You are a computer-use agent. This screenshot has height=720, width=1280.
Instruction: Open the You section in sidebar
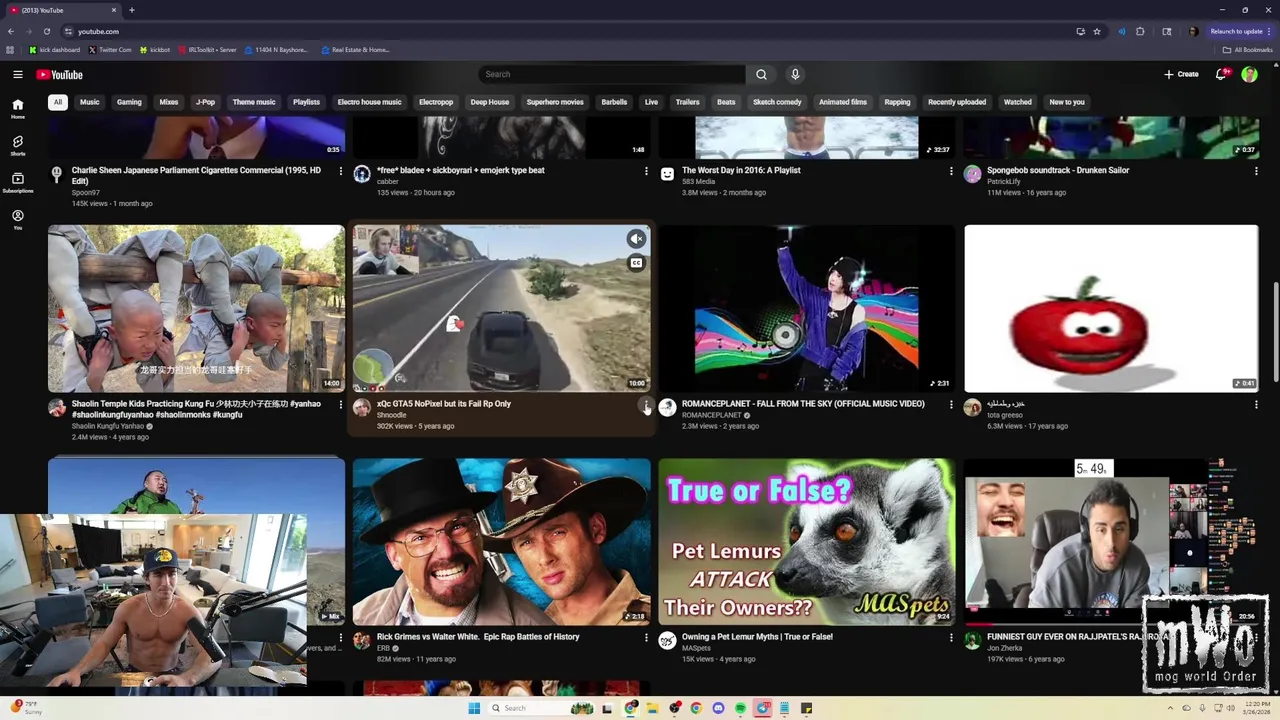(18, 220)
